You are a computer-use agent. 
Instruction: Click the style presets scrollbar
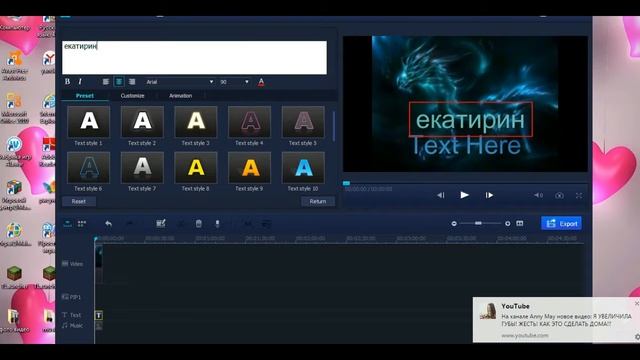(x=334, y=127)
